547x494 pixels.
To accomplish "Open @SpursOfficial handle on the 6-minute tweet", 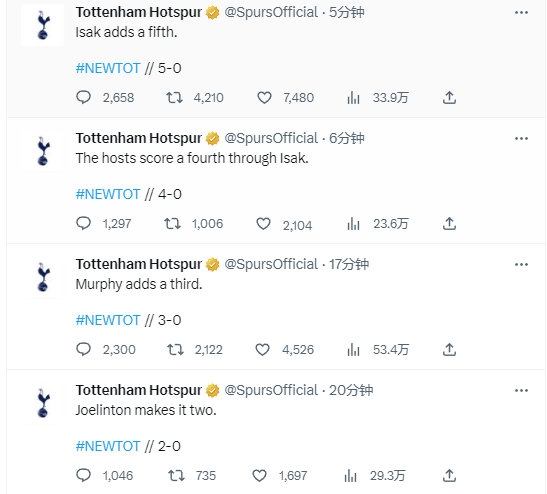I will [271, 139].
